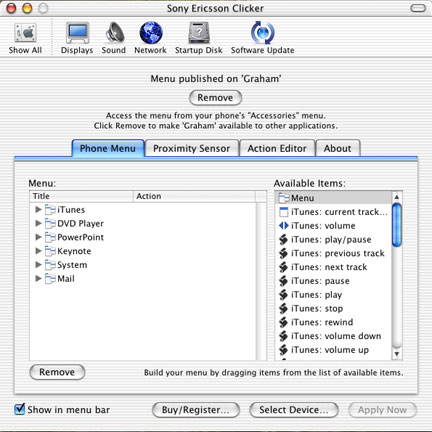432x432 pixels.
Task: Click the System folder icon
Action: click(x=50, y=265)
